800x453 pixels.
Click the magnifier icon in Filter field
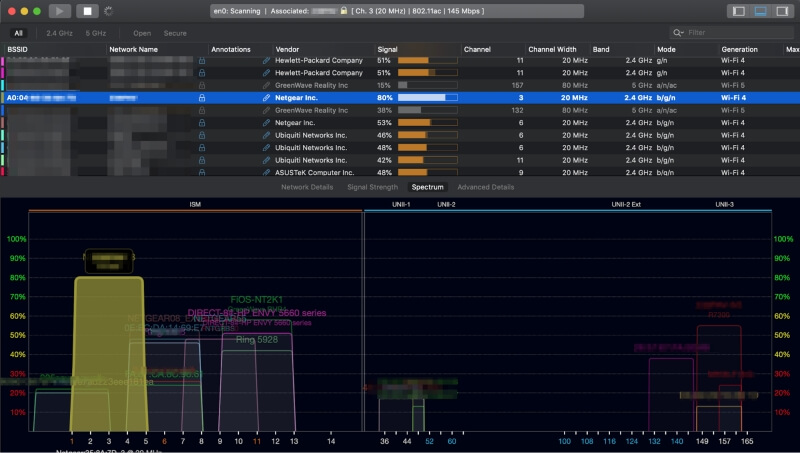(x=678, y=33)
